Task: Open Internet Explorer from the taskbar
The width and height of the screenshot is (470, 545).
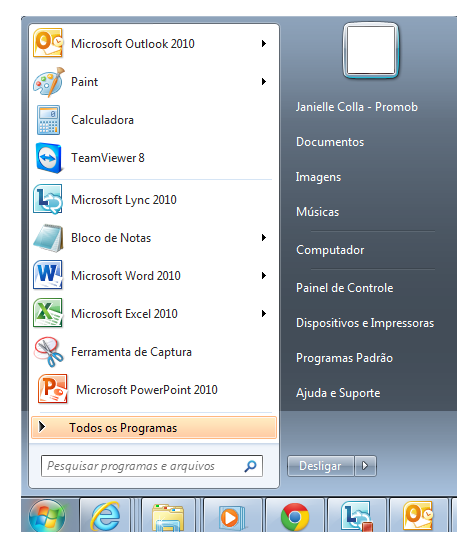Action: point(105,516)
